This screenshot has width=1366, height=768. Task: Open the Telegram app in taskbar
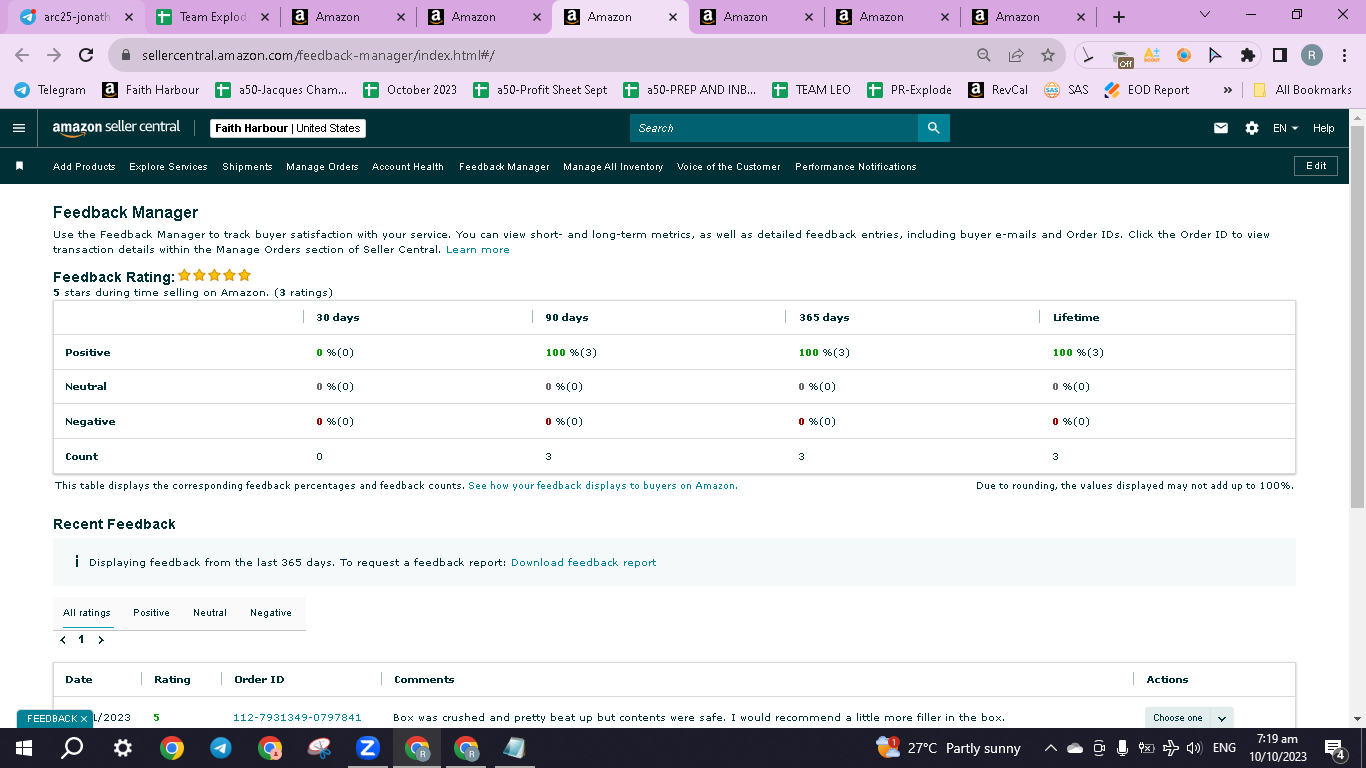(220, 748)
